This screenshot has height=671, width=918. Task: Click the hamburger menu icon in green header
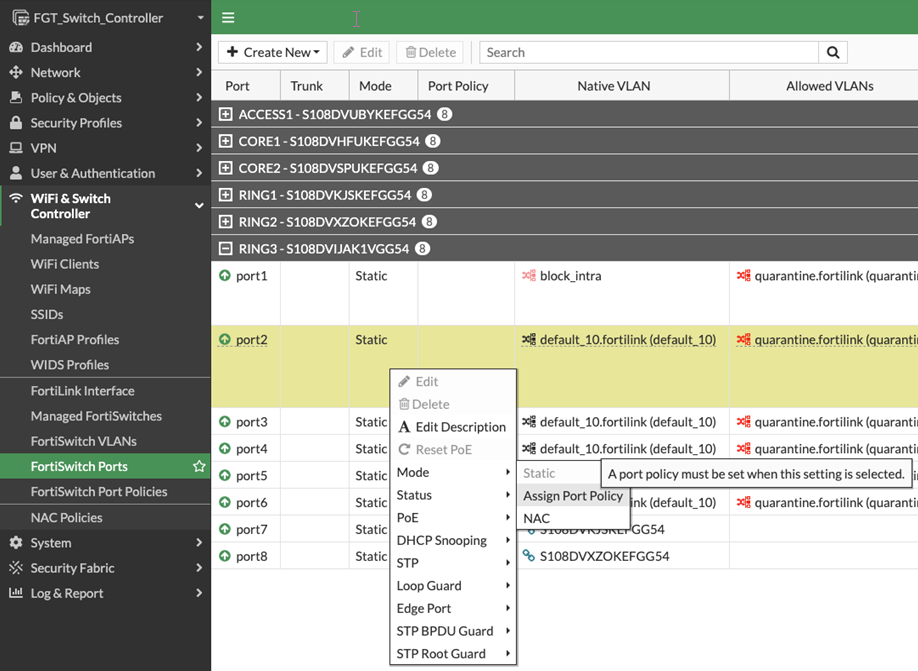(x=228, y=18)
